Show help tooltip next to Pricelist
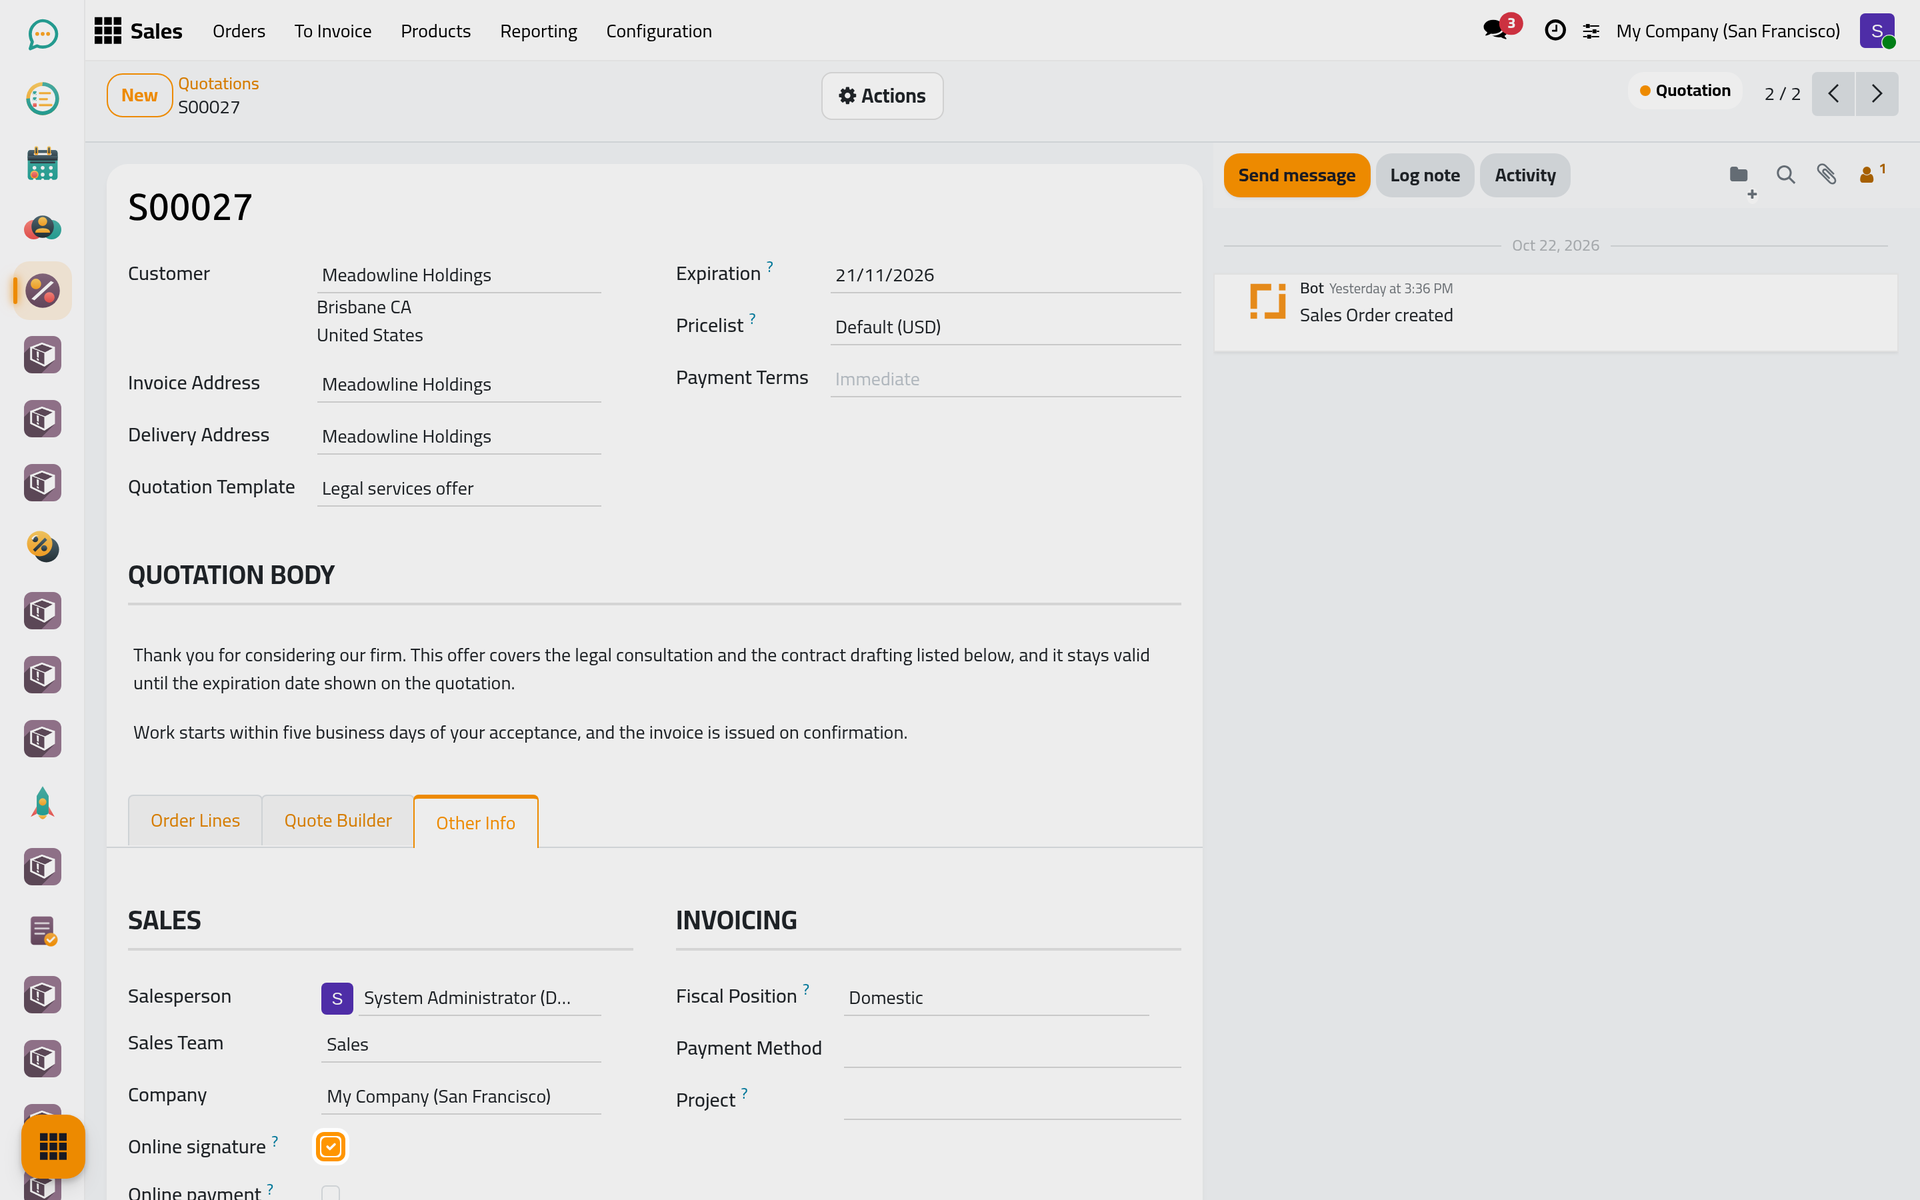 [x=752, y=318]
